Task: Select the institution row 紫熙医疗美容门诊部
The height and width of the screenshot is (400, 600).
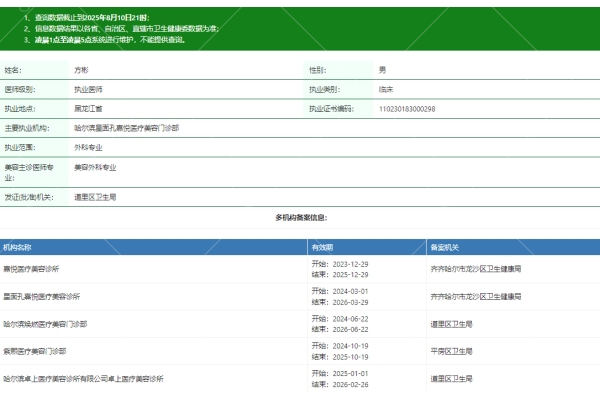Action: pos(34,351)
